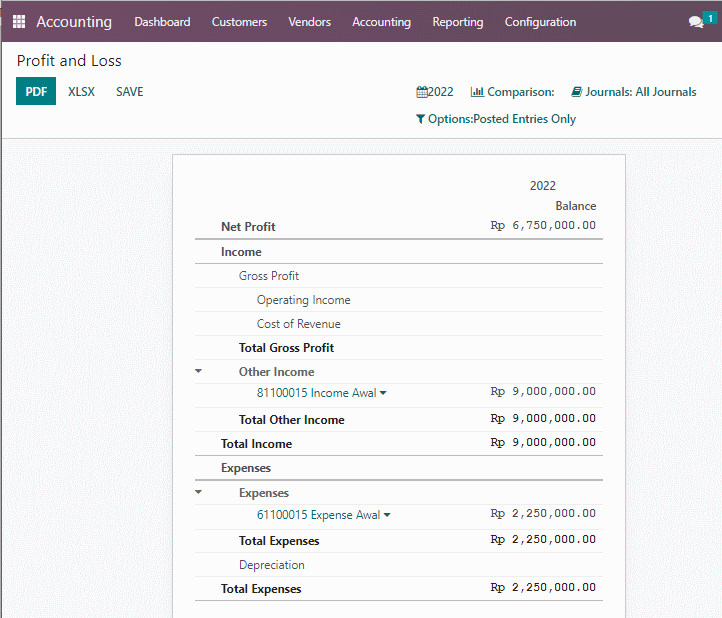Open dropdown caret beside 81100015 Income Awal
Image resolution: width=722 pixels, height=618 pixels.
coord(383,393)
